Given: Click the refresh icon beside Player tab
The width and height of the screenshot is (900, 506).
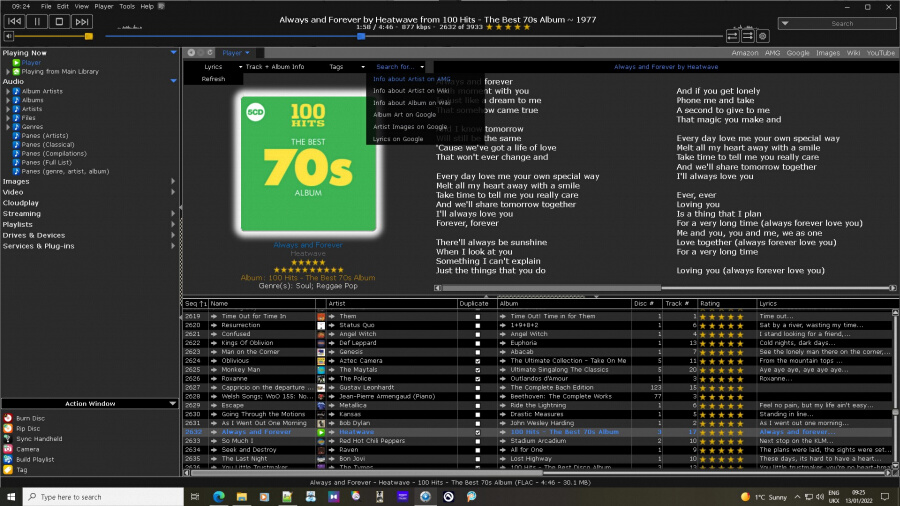Looking at the screenshot, I should [210, 53].
